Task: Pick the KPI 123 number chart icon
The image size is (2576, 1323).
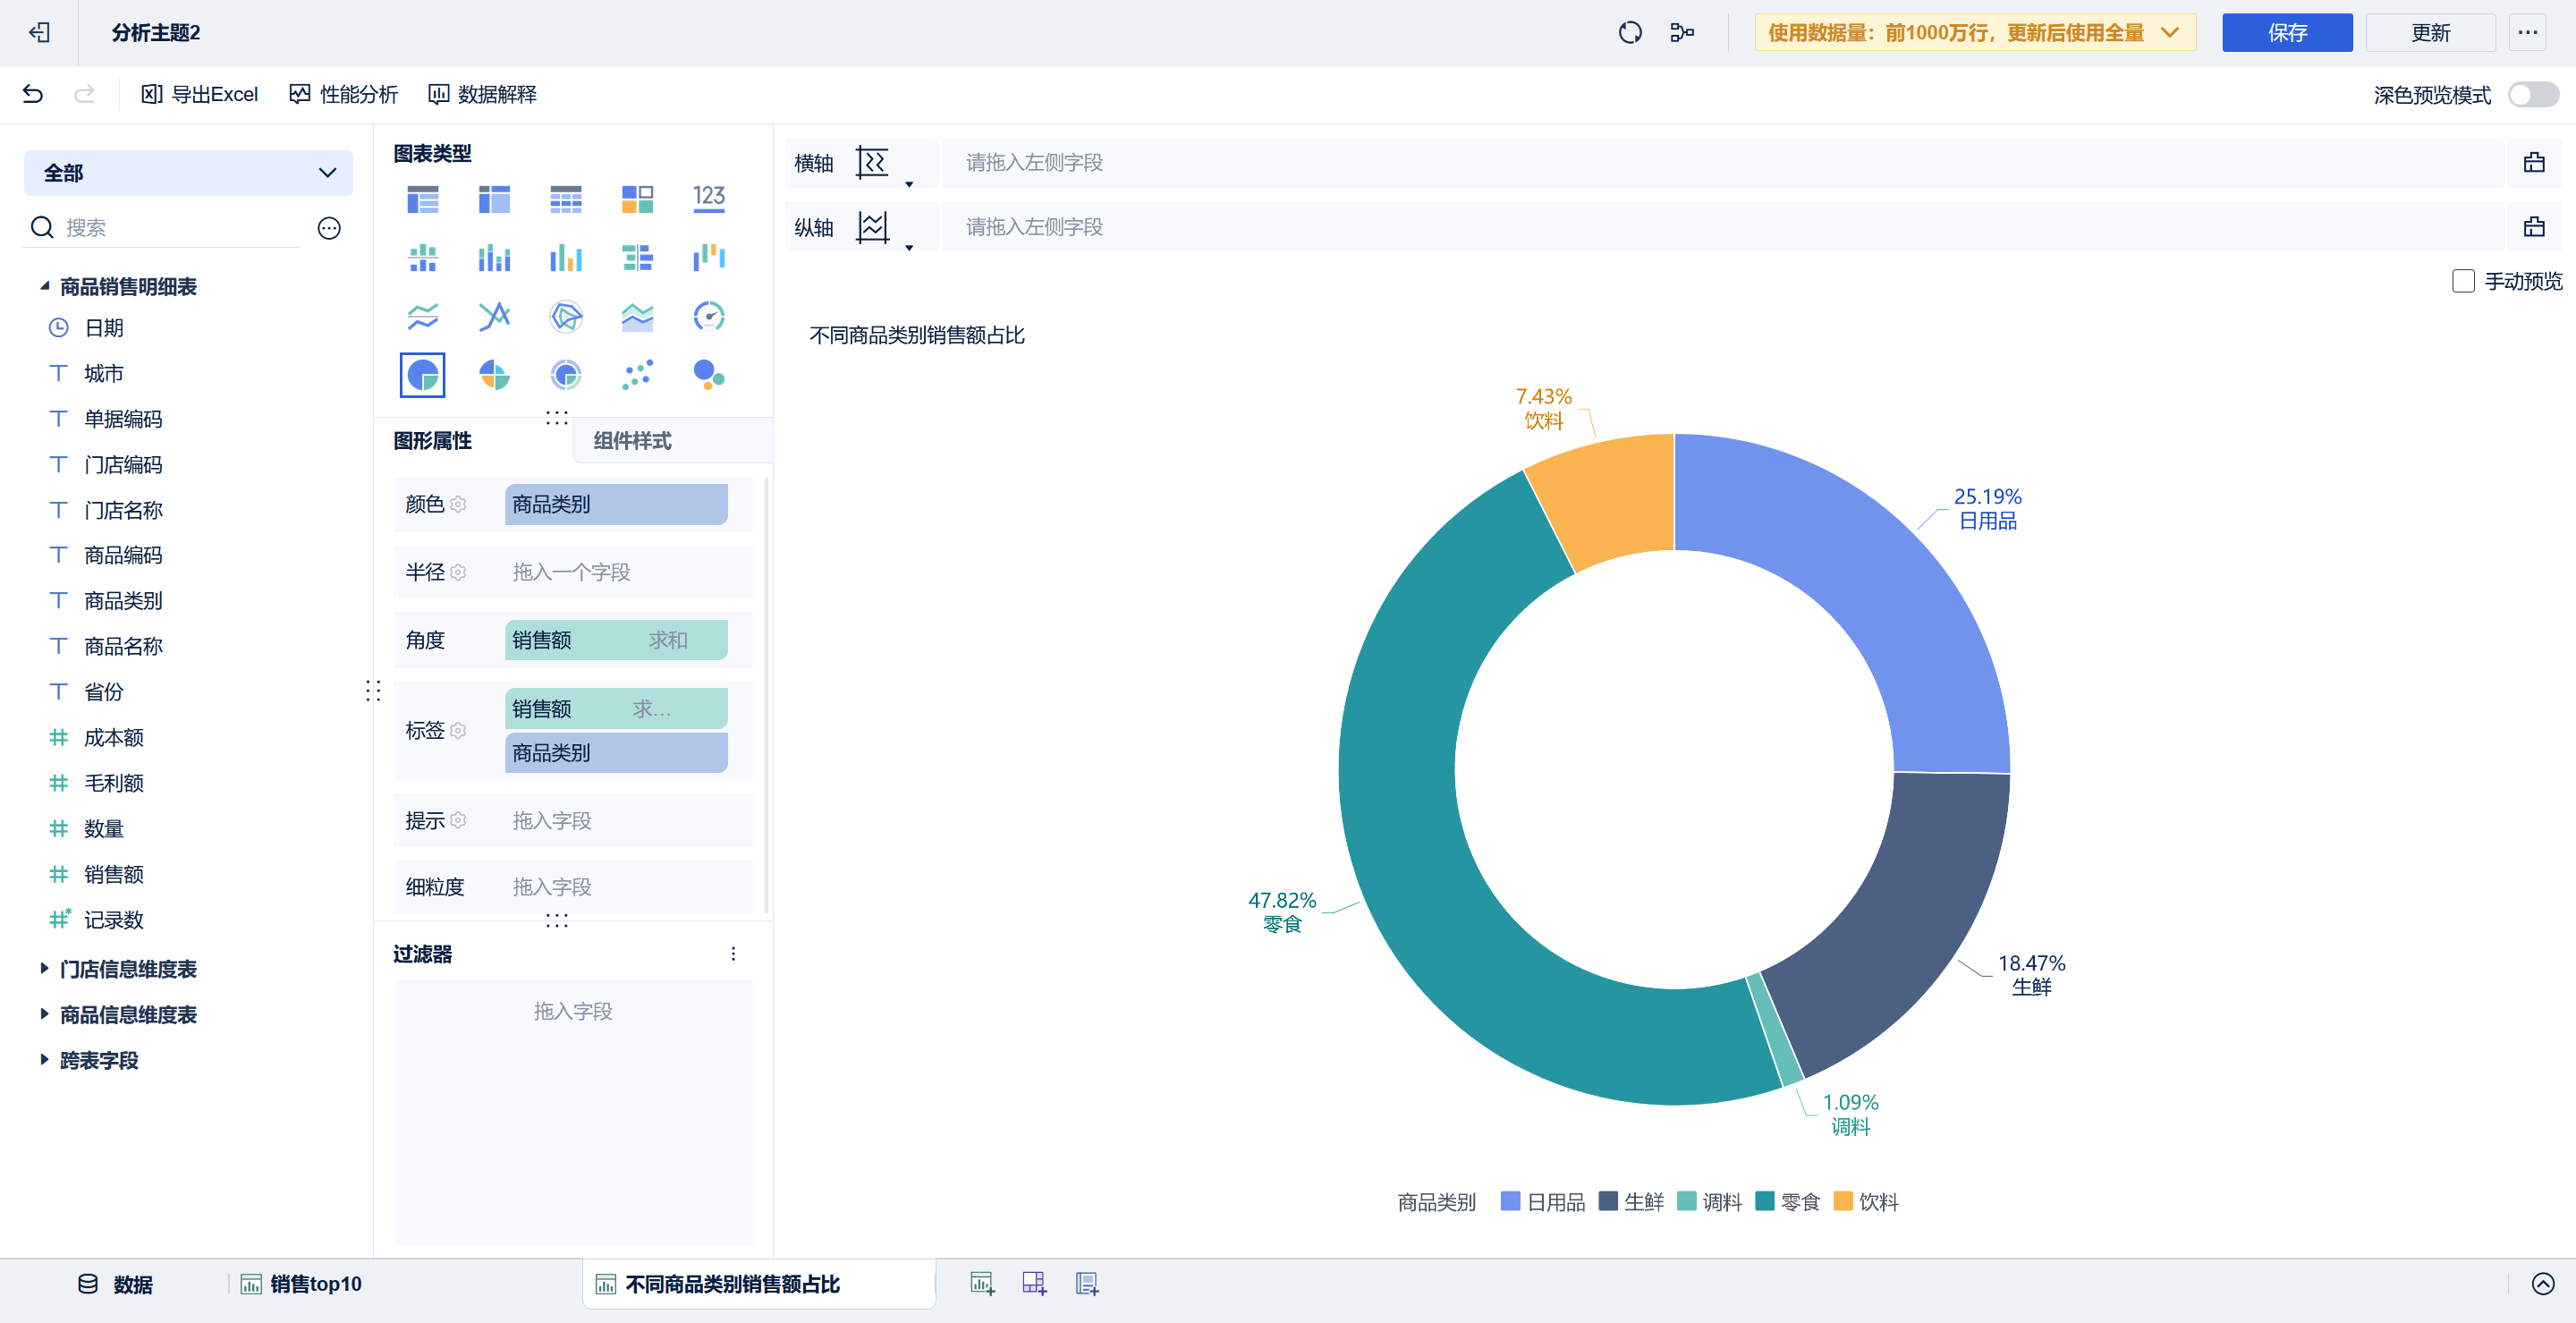Action: [x=708, y=198]
